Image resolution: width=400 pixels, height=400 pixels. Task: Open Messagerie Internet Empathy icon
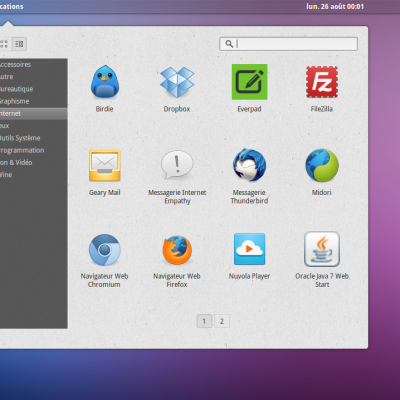point(177,165)
